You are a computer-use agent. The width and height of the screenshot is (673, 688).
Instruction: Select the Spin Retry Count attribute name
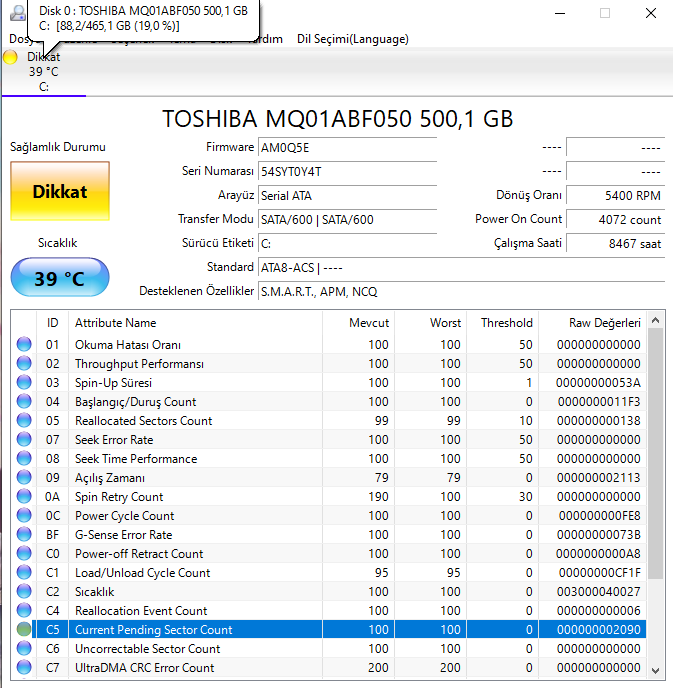click(119, 497)
